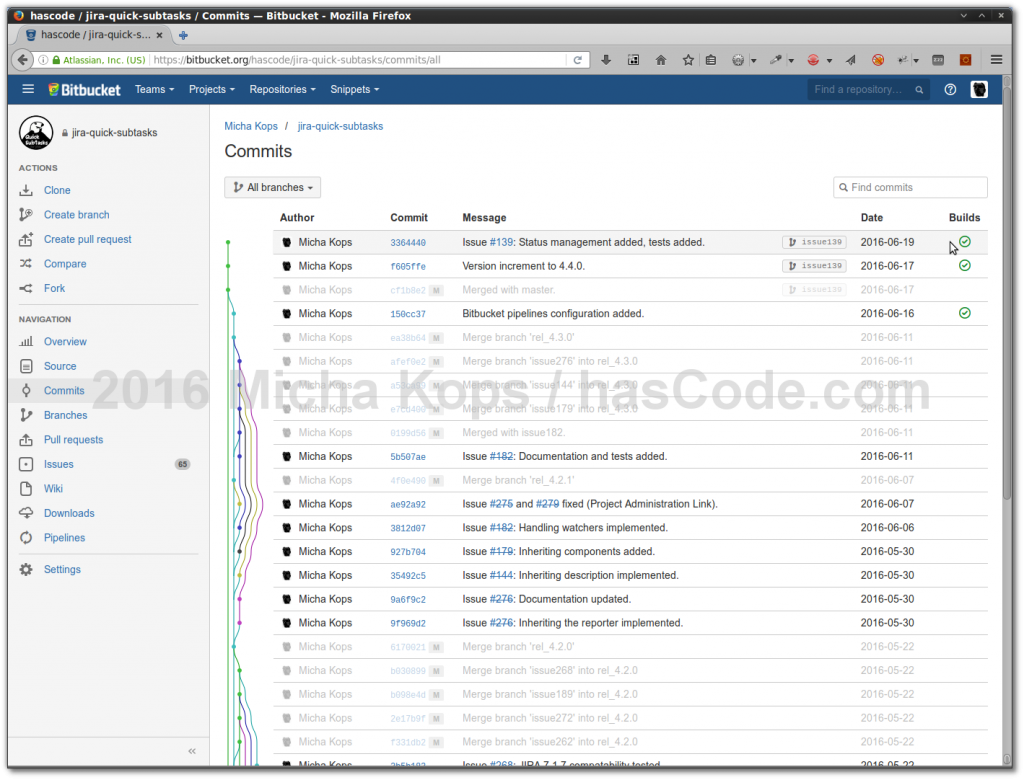Open Bitbucket help via the question mark icon
This screenshot has width=1024, height=780.
click(x=950, y=89)
